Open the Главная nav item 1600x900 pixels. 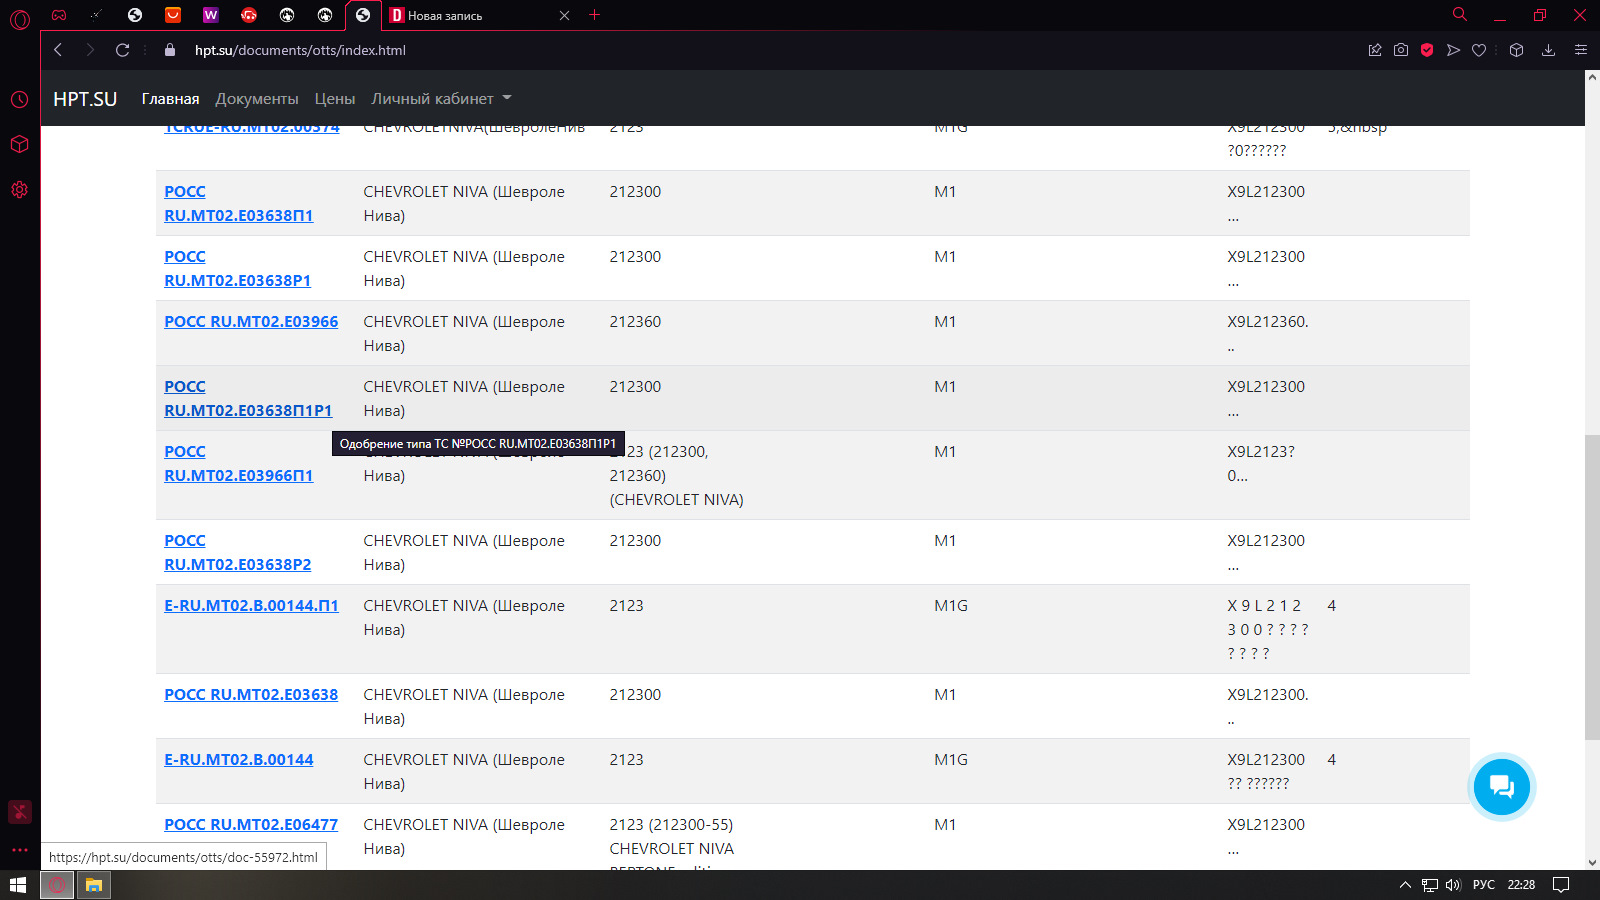[x=170, y=99]
